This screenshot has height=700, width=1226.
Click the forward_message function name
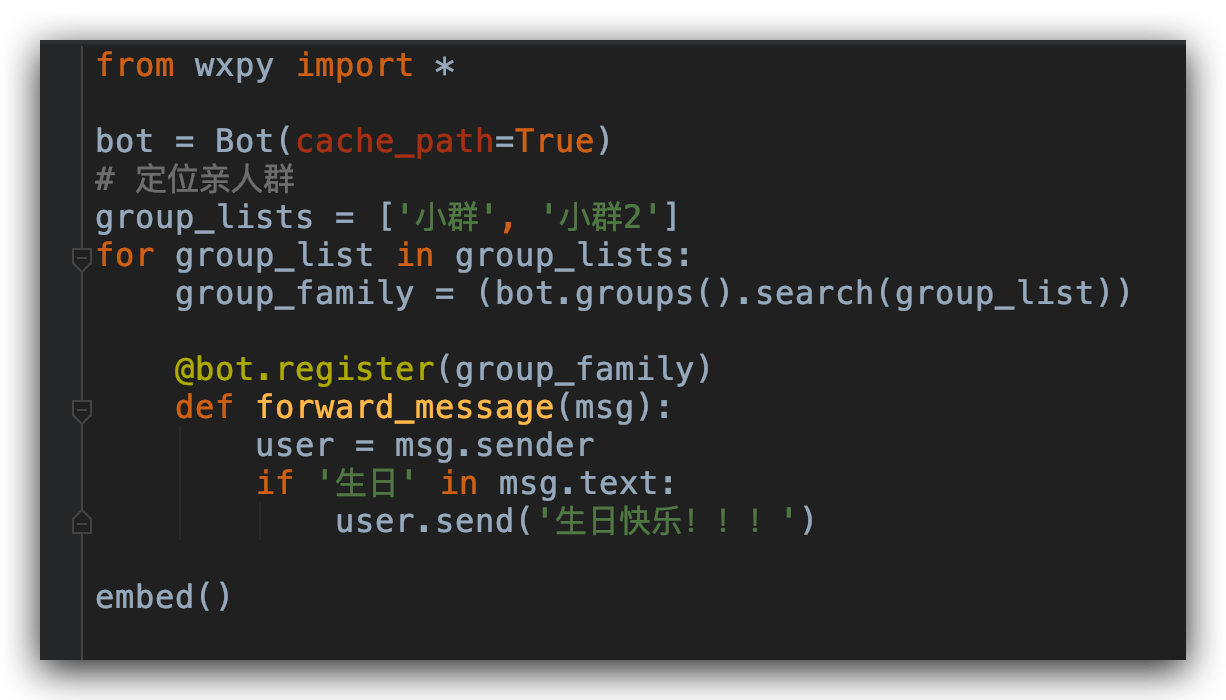[405, 408]
